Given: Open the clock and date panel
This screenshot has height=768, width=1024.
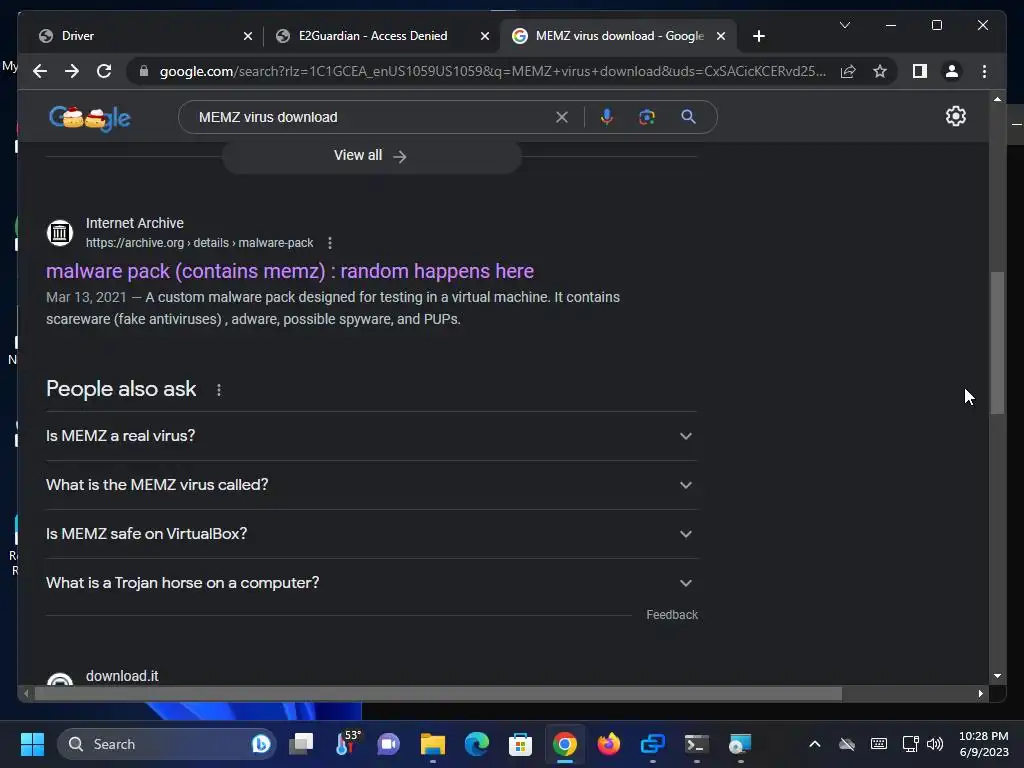Looking at the screenshot, I should click(x=984, y=744).
